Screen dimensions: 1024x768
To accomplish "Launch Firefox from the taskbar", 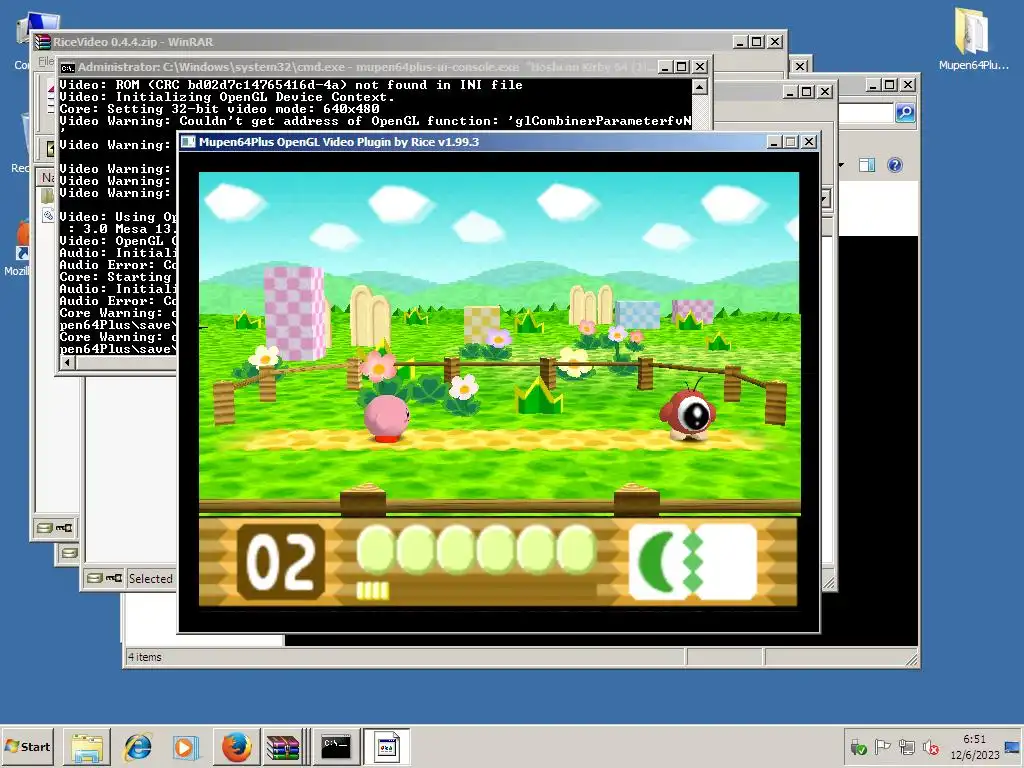I will pyautogui.click(x=236, y=747).
